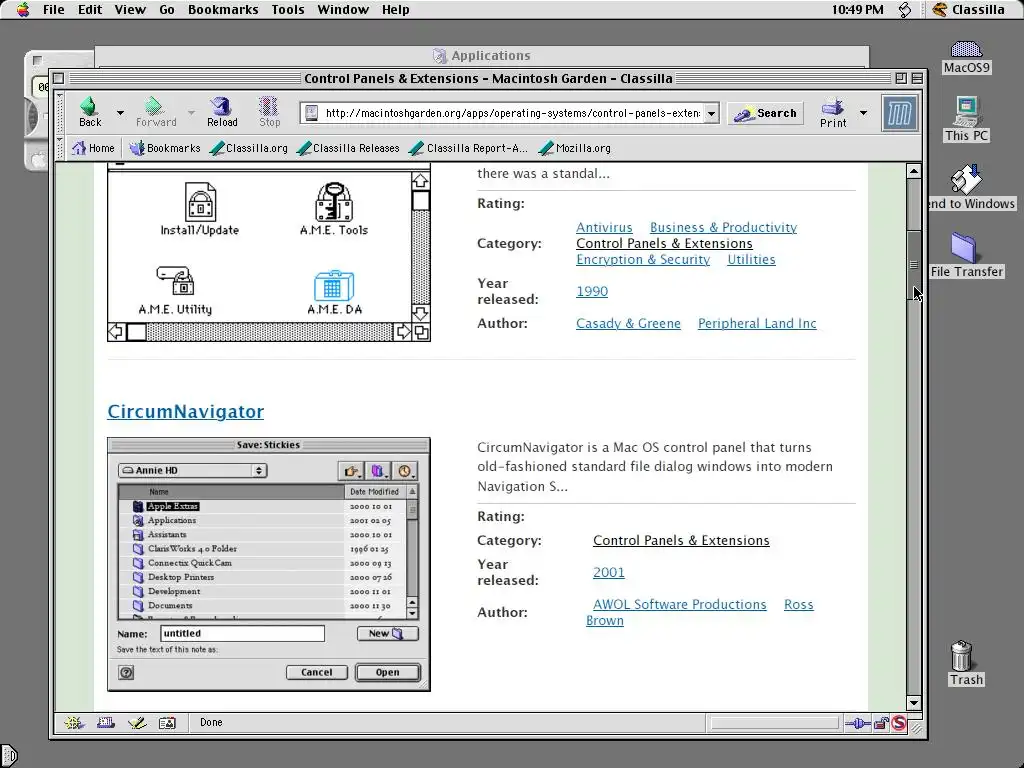Open the Utilities category link

click(751, 259)
